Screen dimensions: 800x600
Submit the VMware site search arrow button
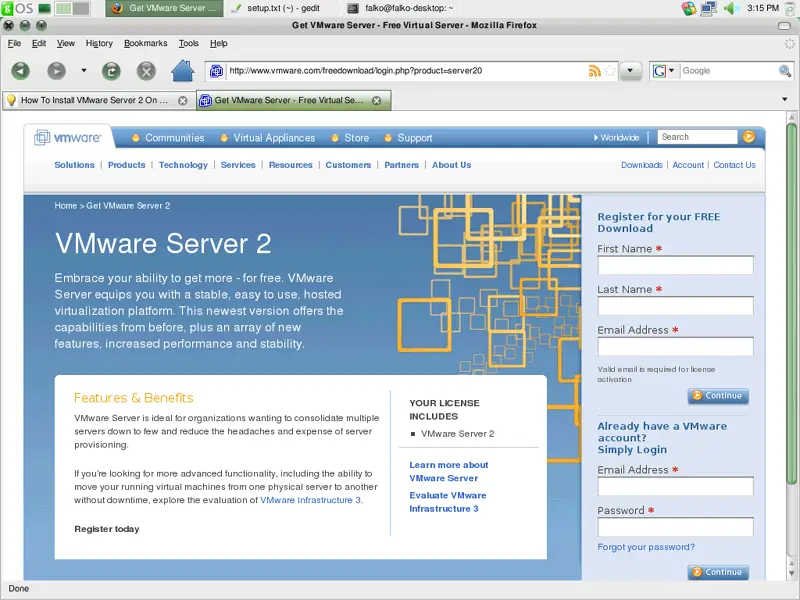coord(748,137)
